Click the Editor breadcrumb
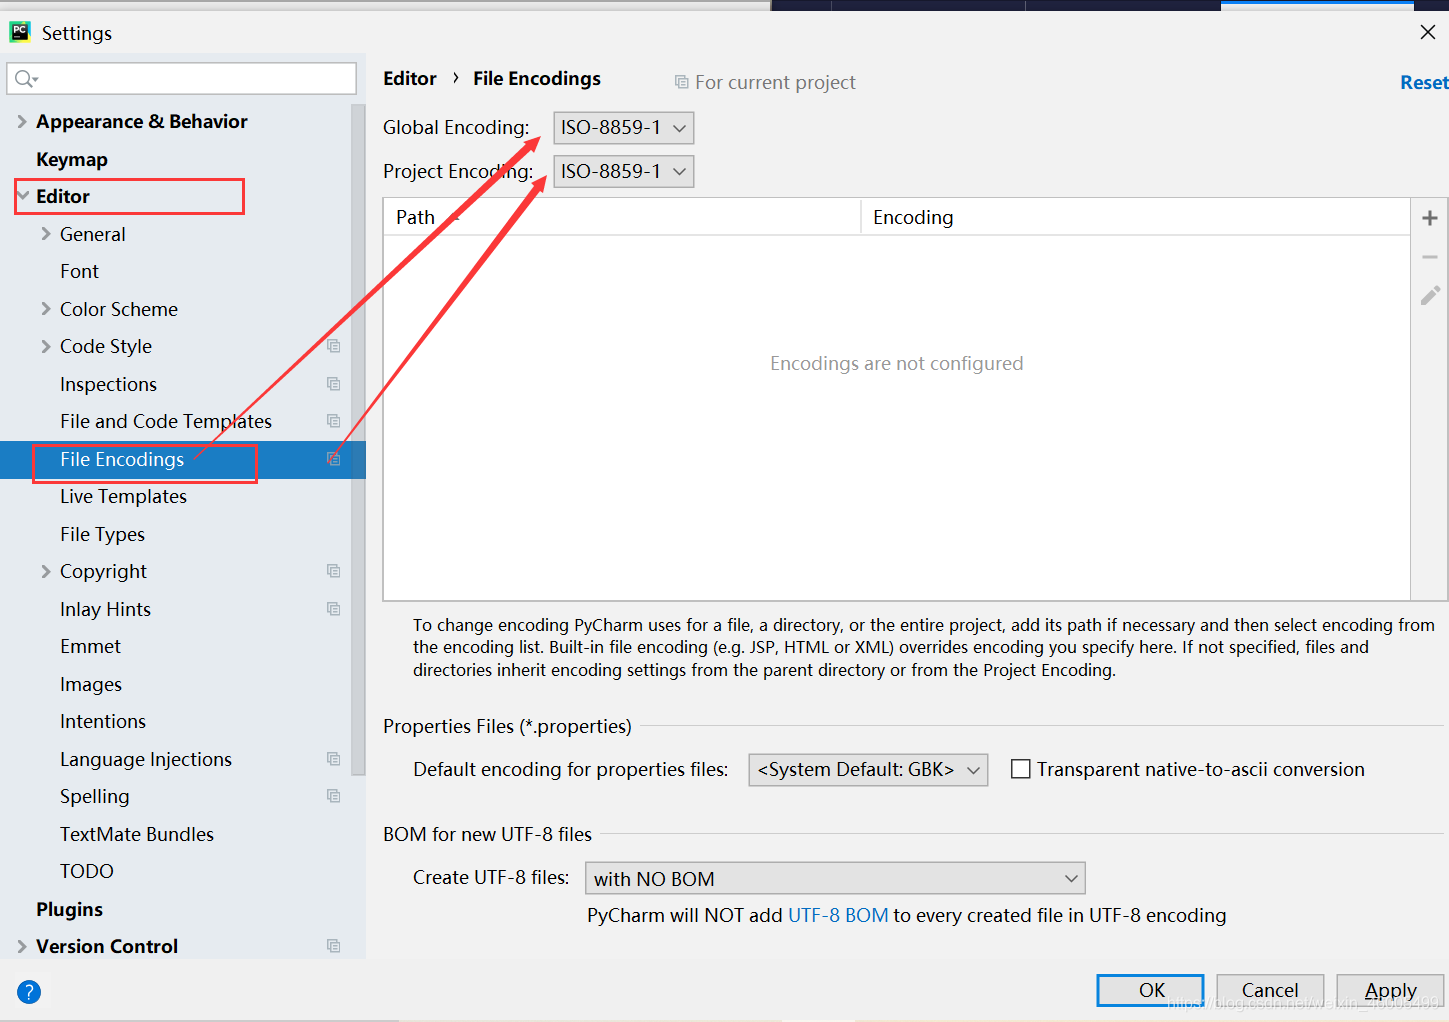Image resolution: width=1449 pixels, height=1022 pixels. tap(410, 78)
